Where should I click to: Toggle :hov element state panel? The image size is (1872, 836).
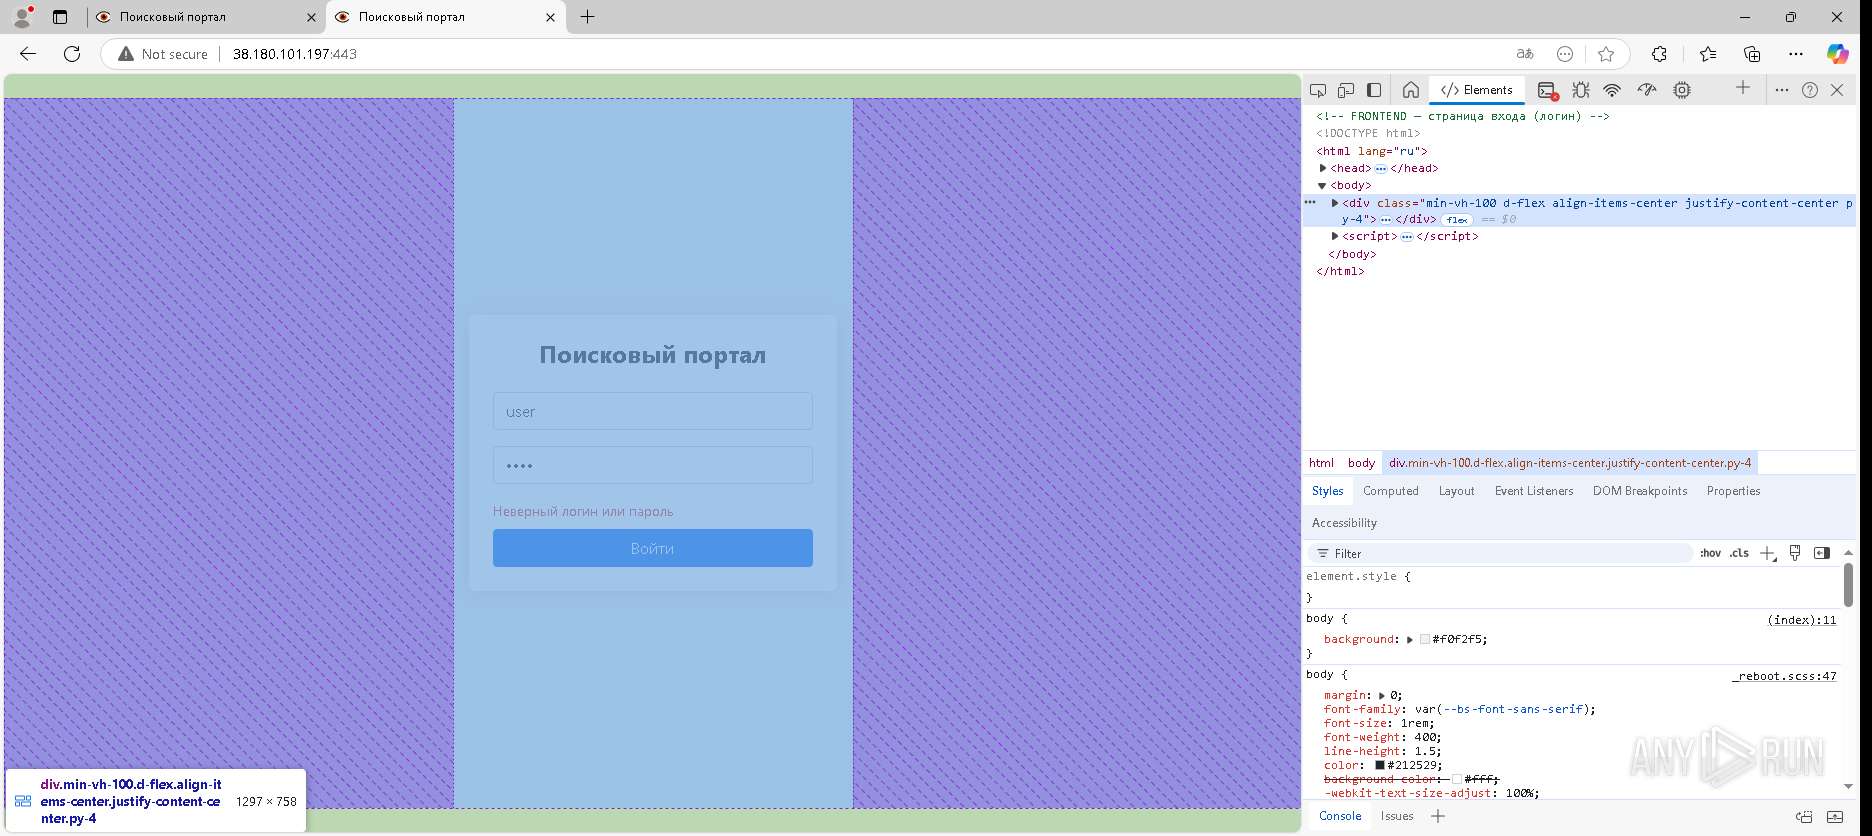point(1711,553)
